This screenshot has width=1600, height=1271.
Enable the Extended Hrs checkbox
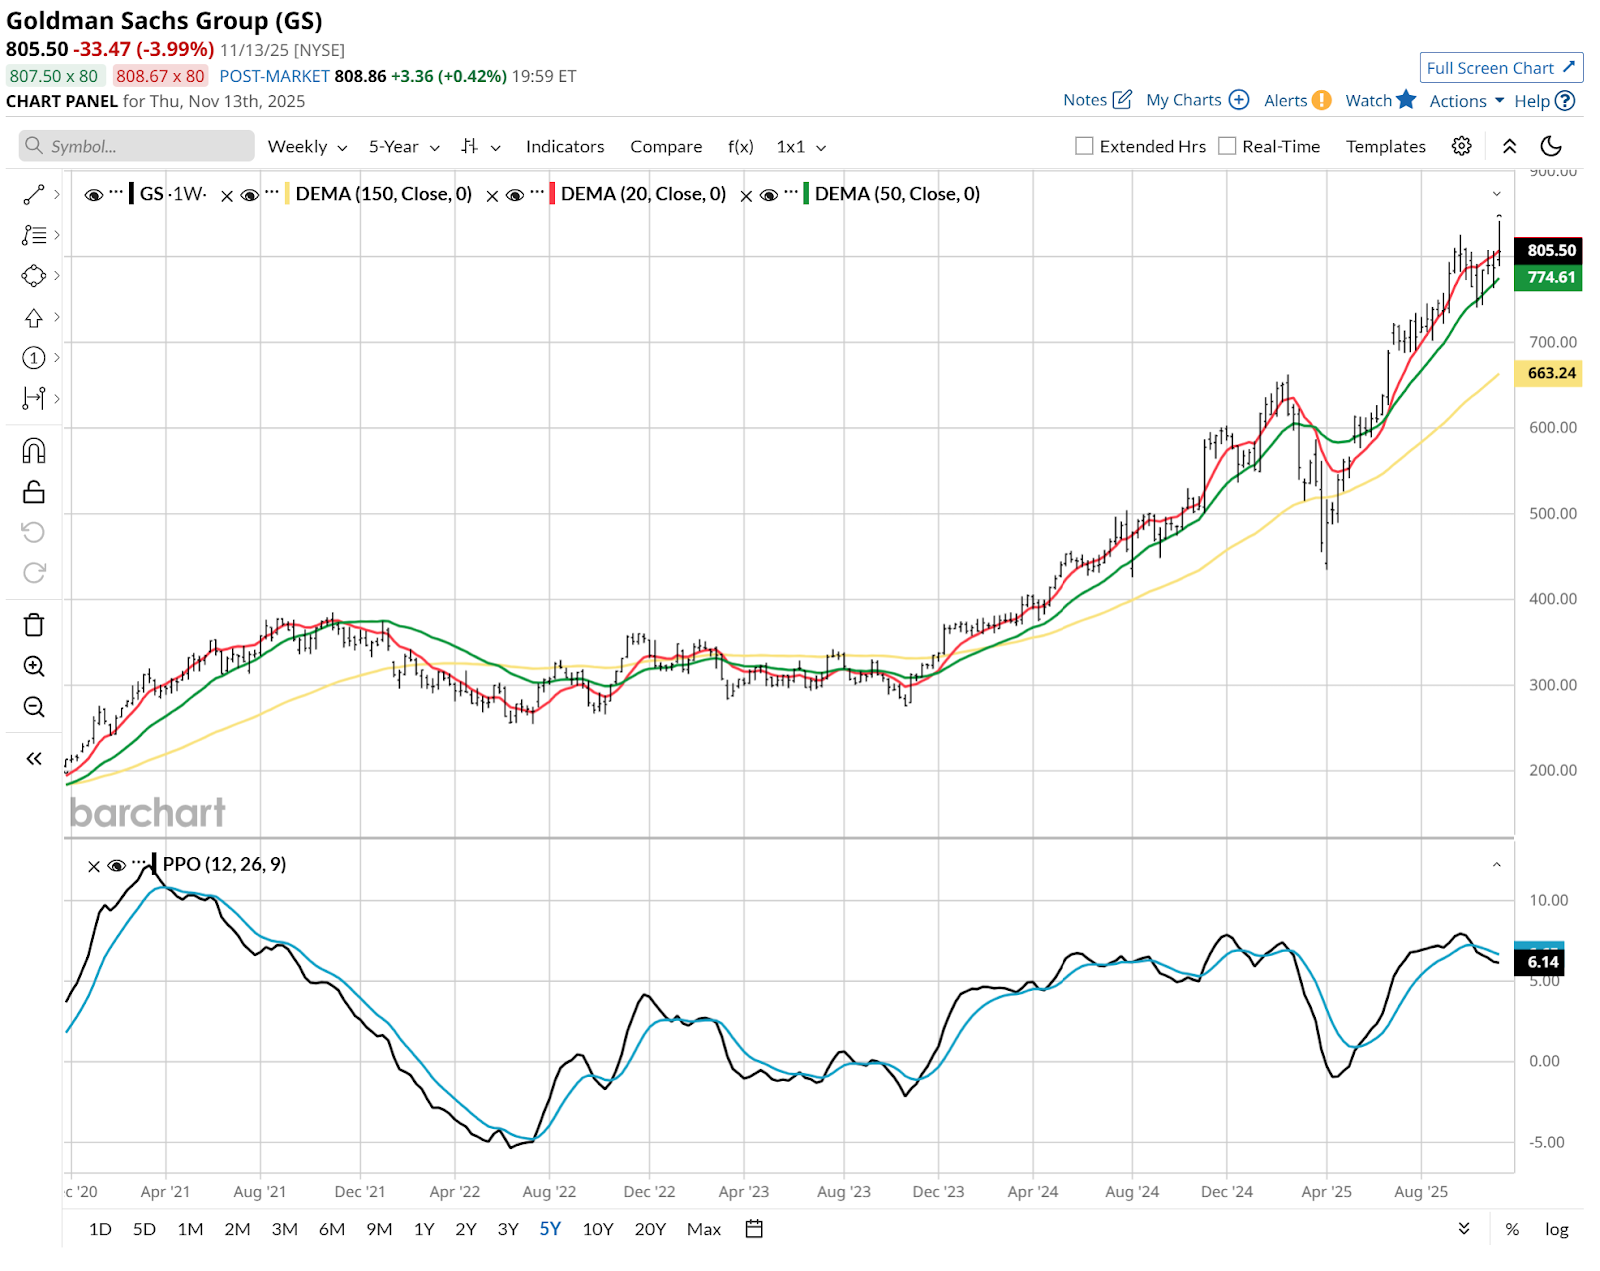pyautogui.click(x=1084, y=146)
